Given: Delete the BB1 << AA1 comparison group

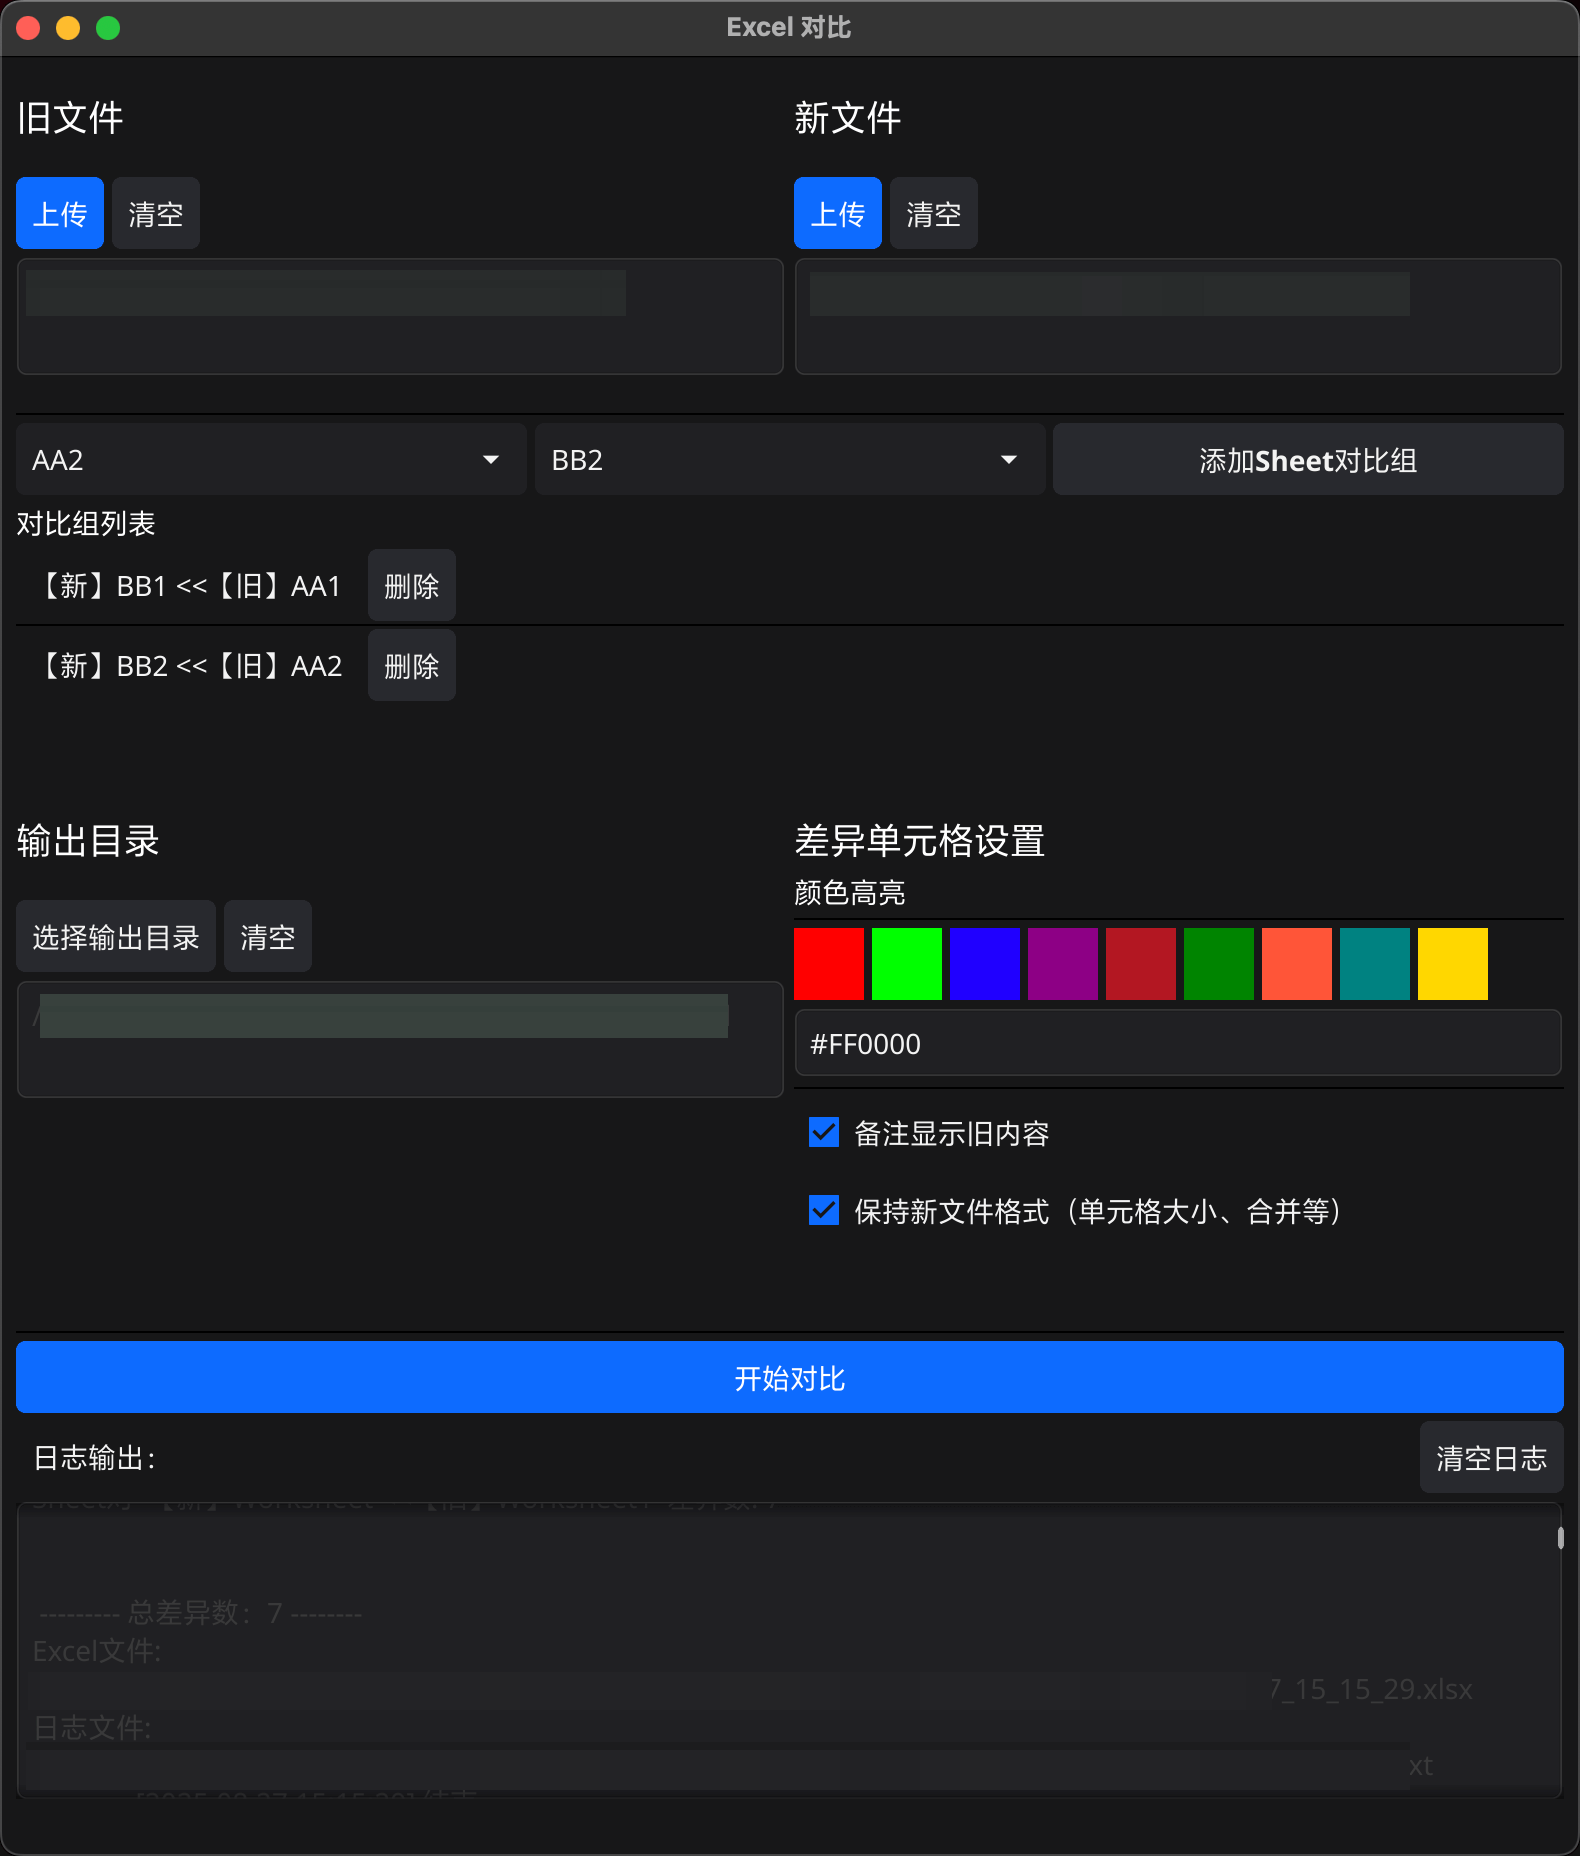Looking at the screenshot, I should pyautogui.click(x=411, y=586).
